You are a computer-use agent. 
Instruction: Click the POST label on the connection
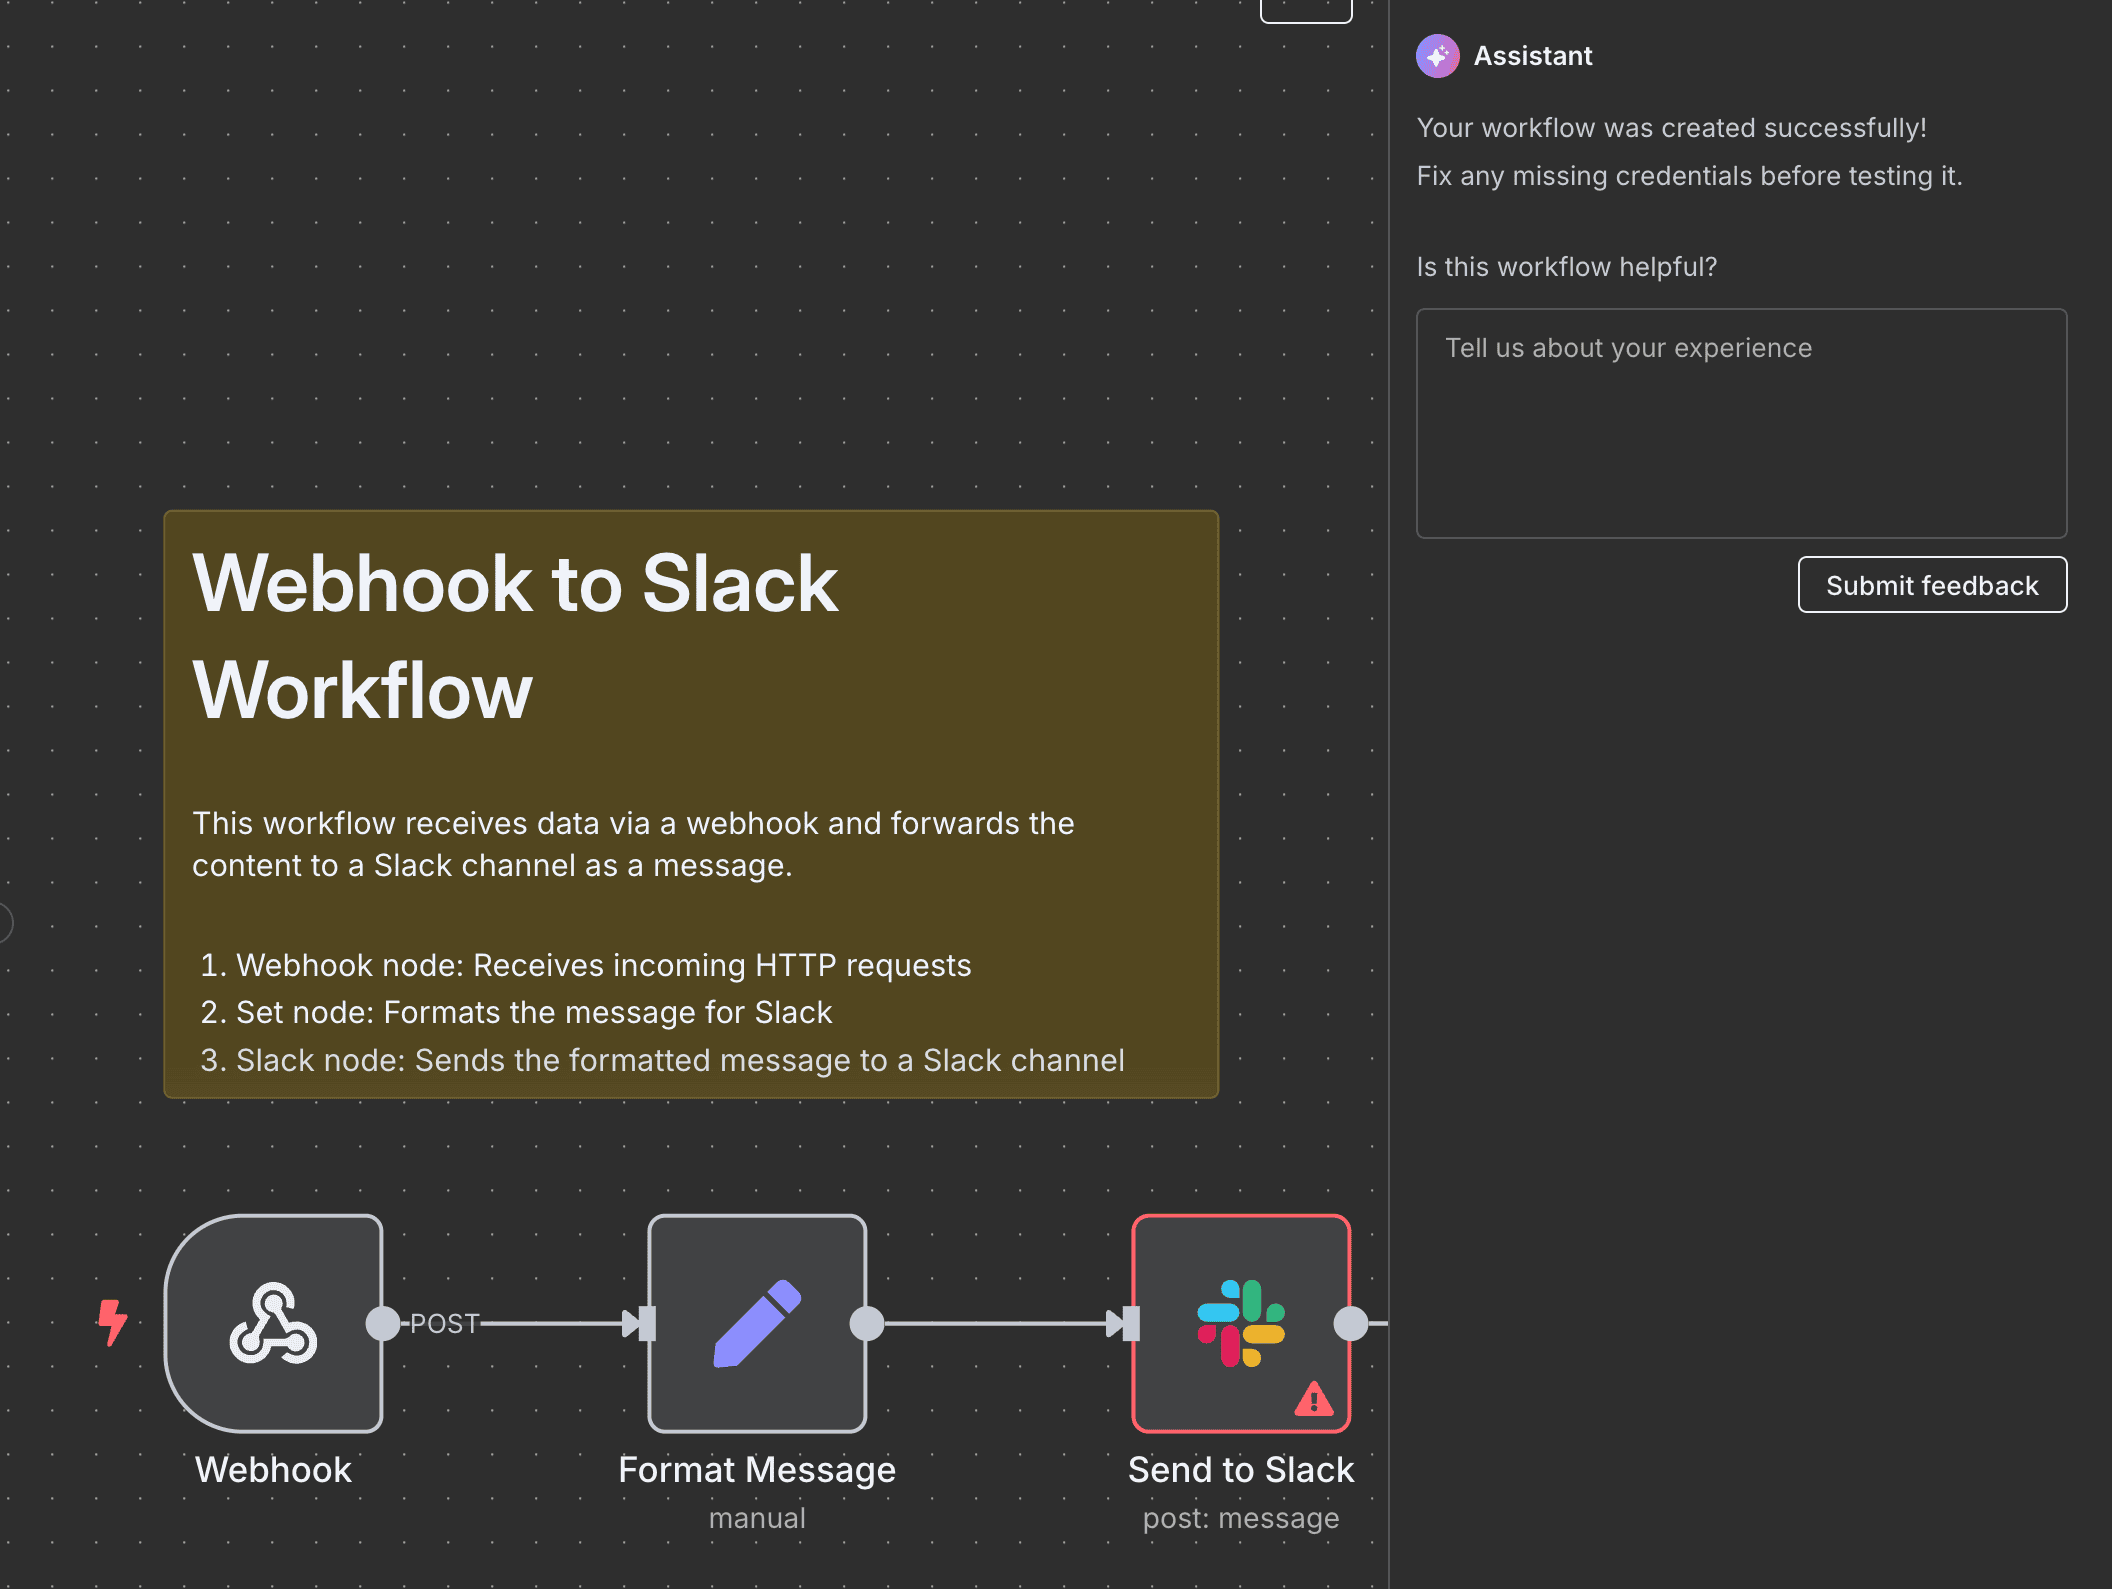pos(444,1323)
